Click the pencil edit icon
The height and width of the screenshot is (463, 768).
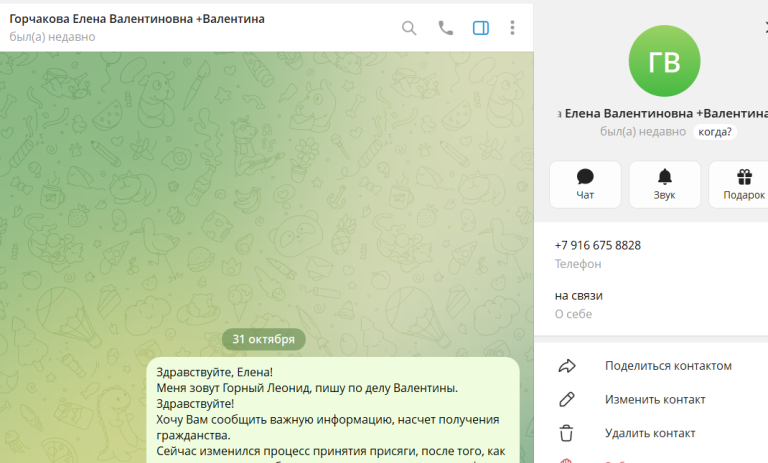tap(567, 400)
